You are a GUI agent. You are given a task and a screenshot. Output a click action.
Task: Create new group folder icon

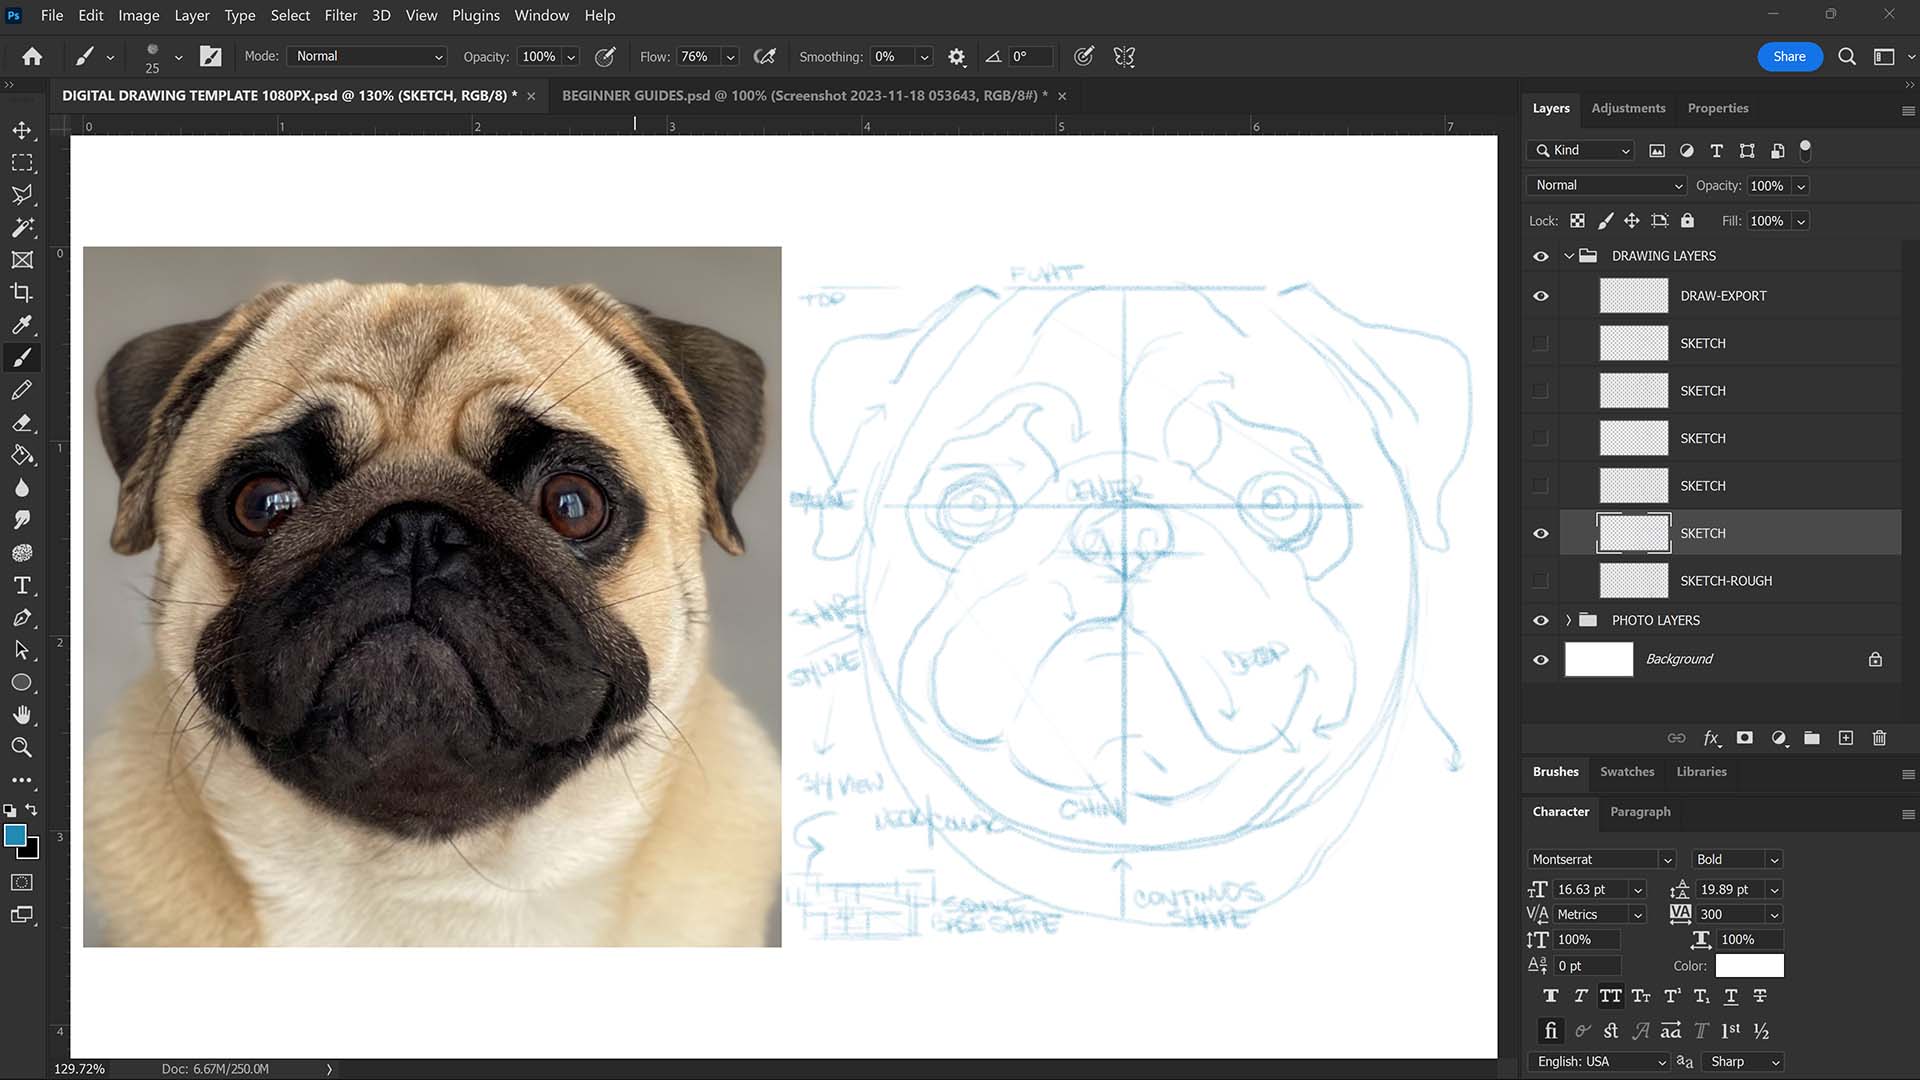[1812, 738]
